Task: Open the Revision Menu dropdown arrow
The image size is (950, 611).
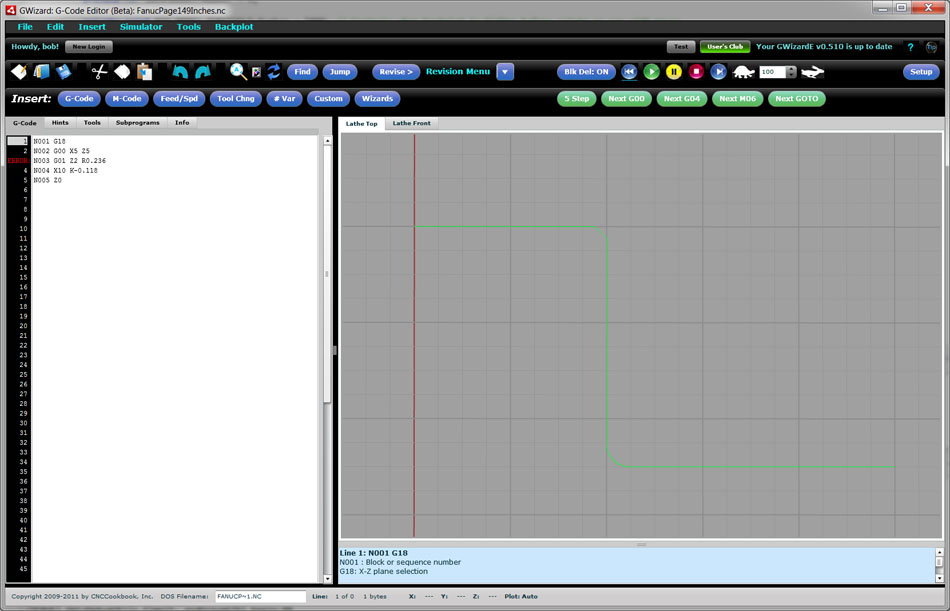Action: tap(505, 71)
